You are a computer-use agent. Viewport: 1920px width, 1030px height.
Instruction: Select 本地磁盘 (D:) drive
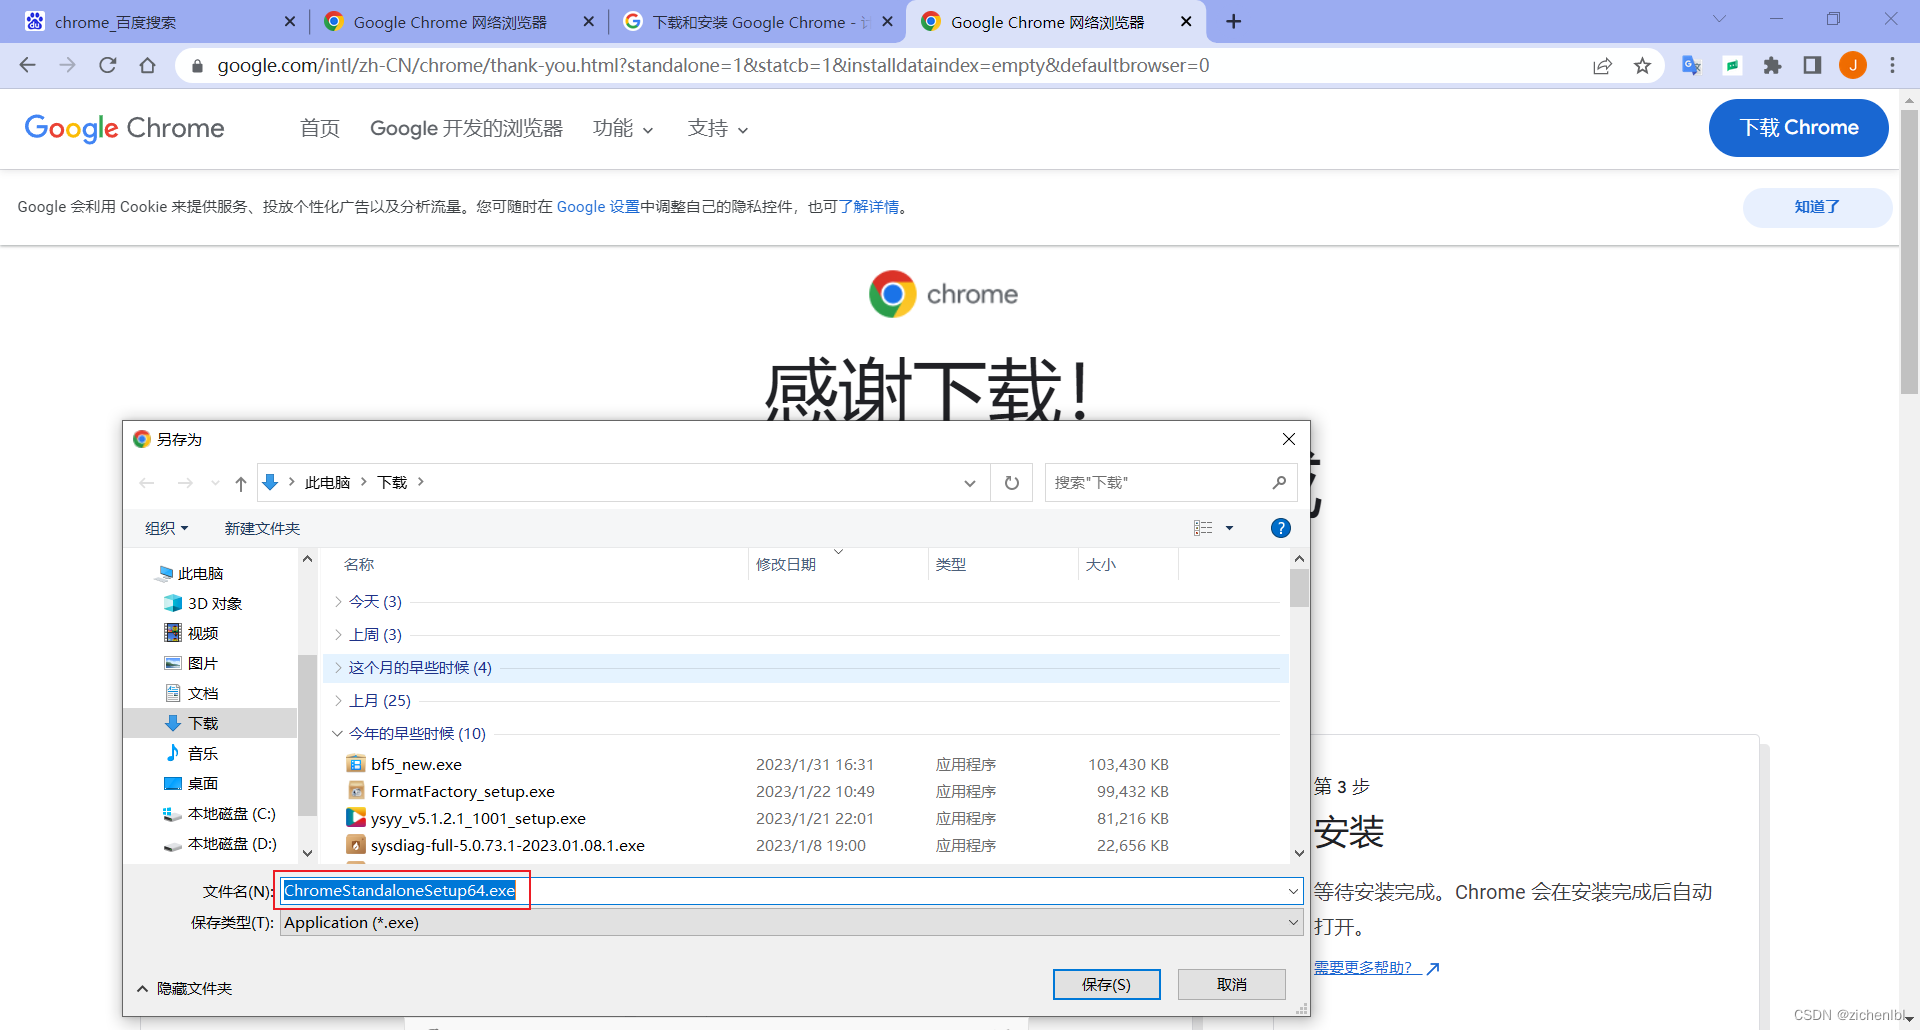pyautogui.click(x=231, y=844)
